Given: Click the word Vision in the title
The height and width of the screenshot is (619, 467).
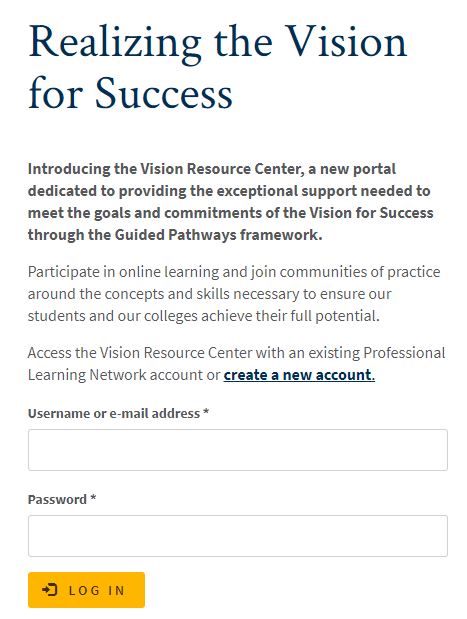Looking at the screenshot, I should 346,43.
